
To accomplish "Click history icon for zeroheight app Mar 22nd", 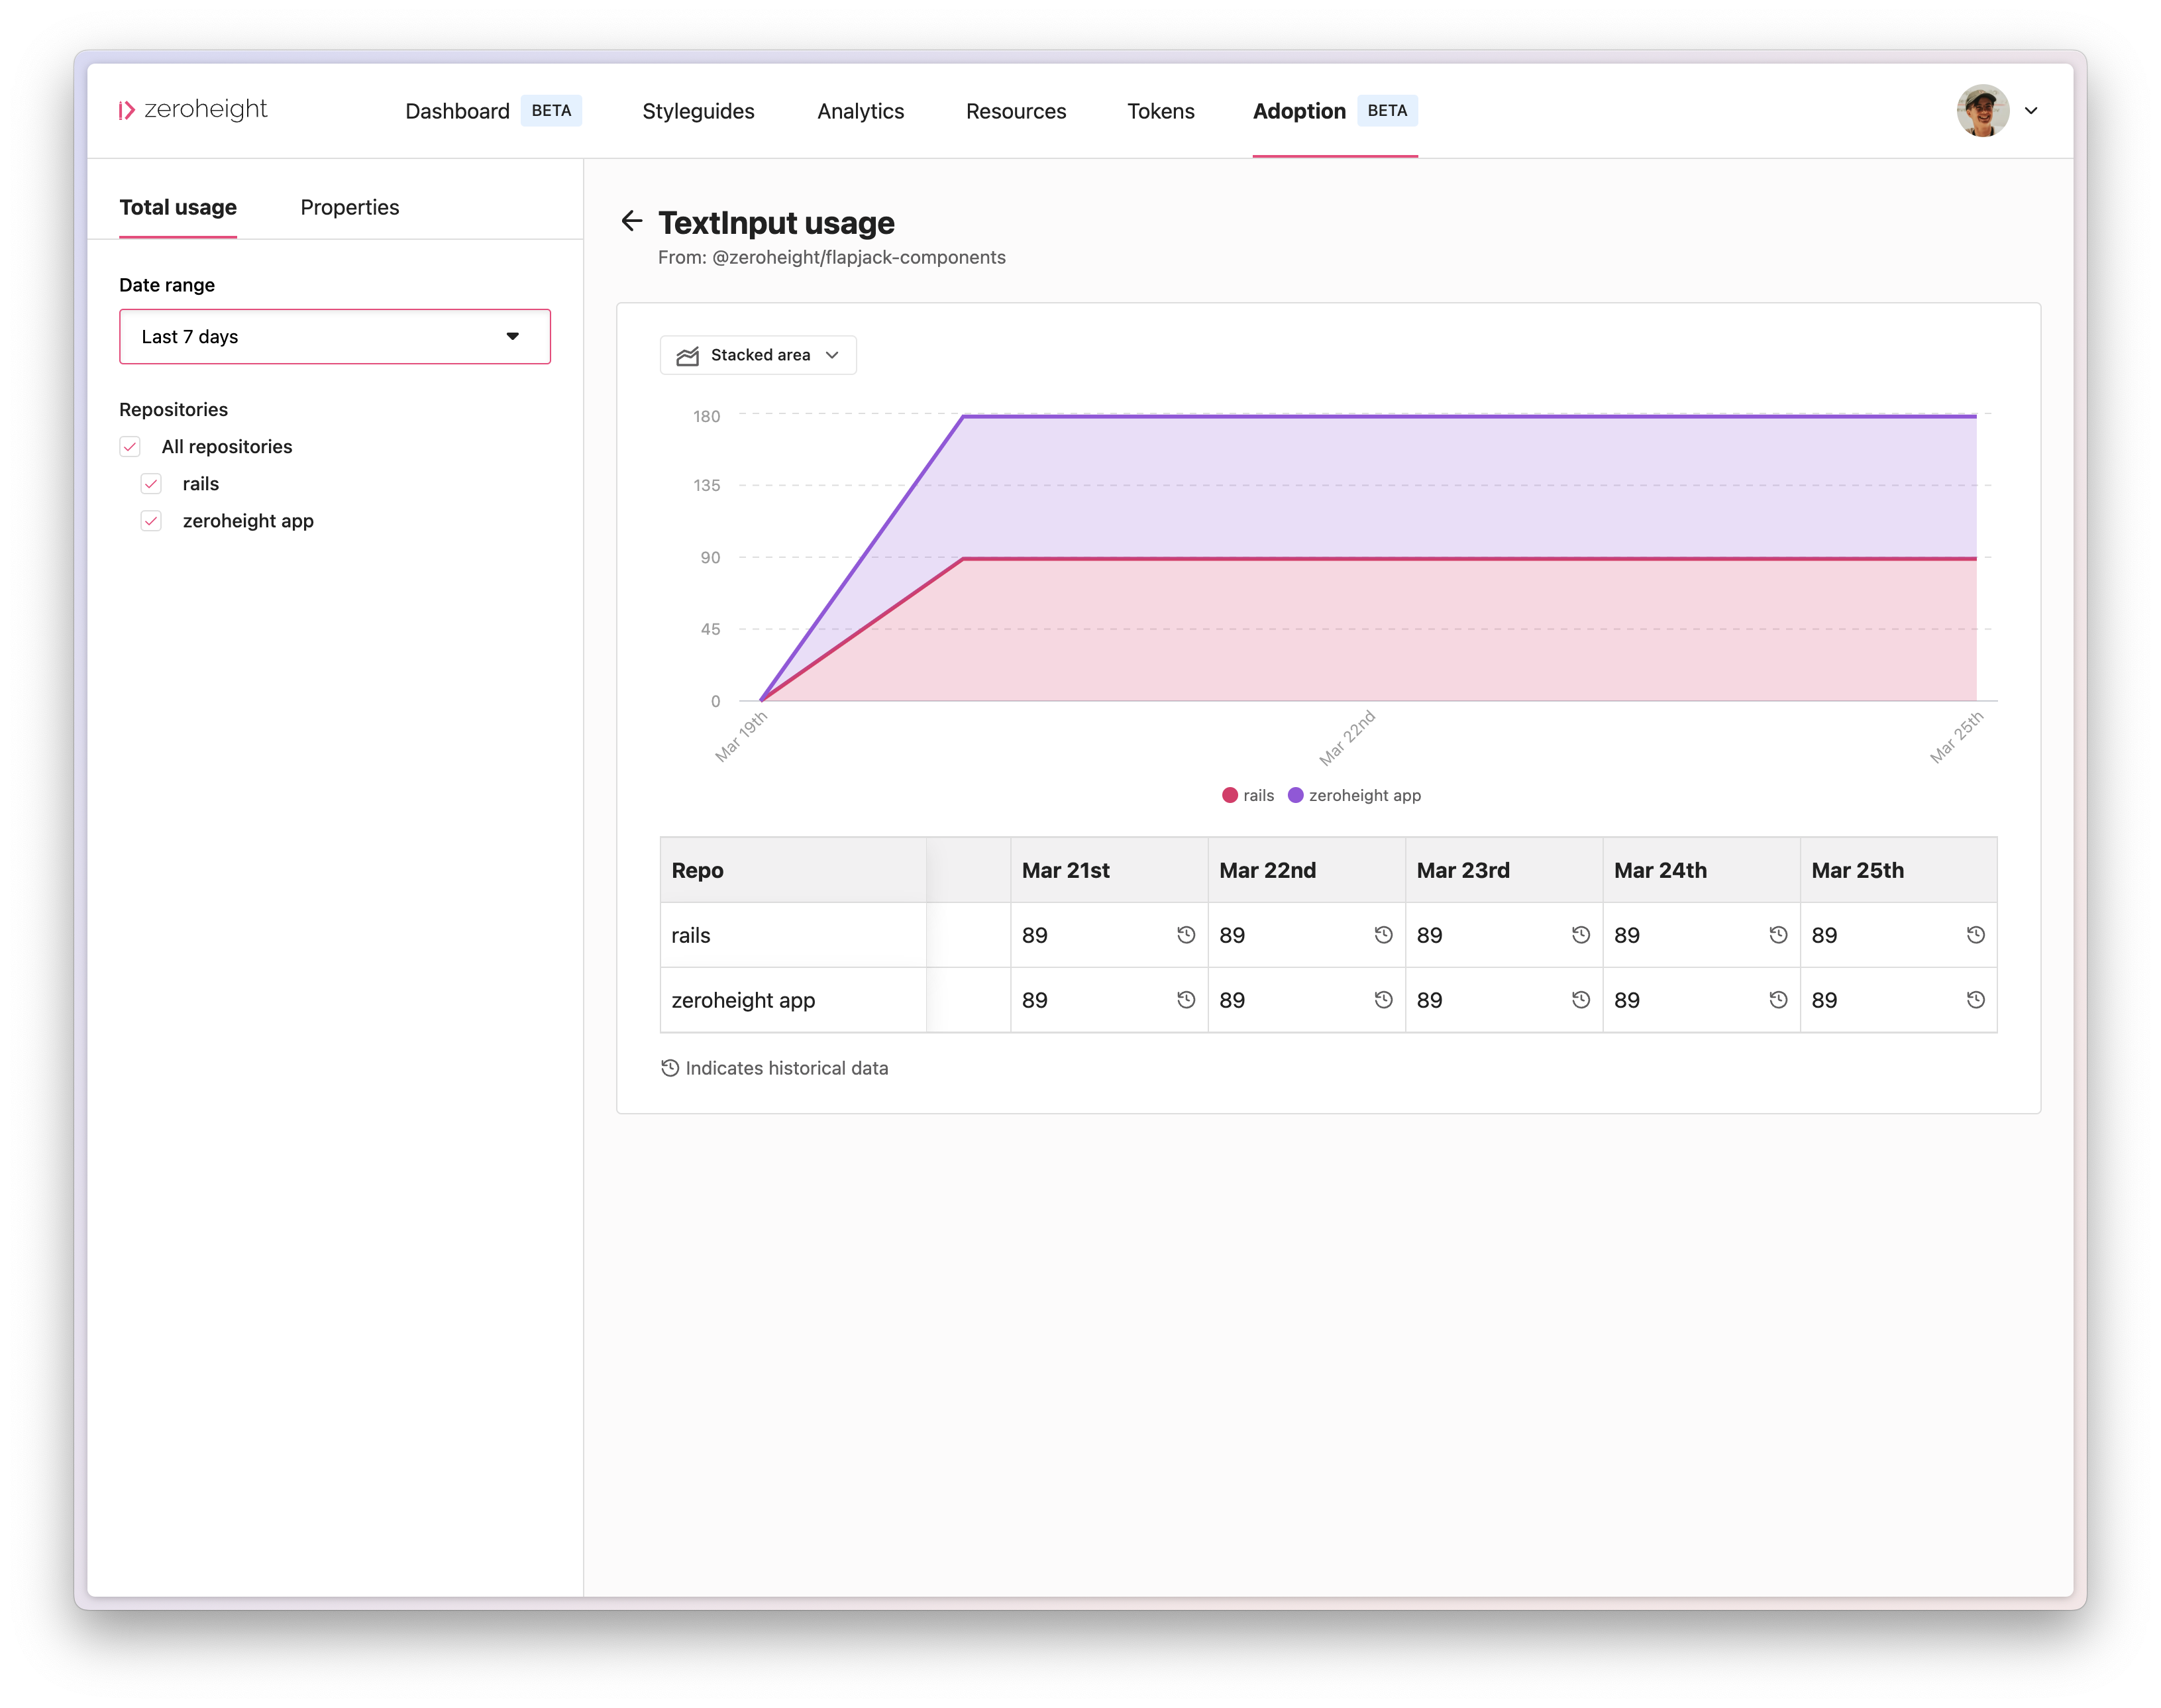I will click(x=1383, y=1000).
